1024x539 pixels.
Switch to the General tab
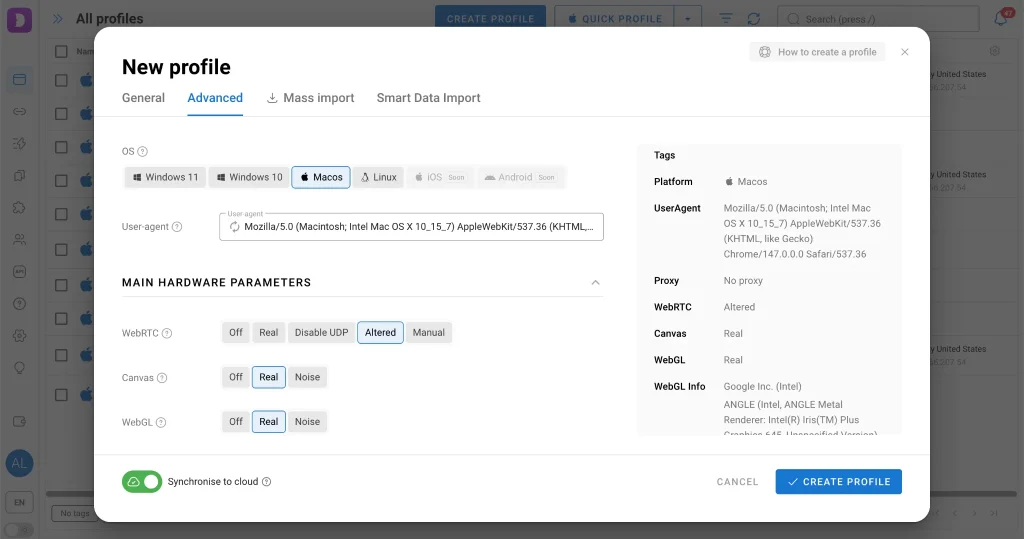(x=143, y=98)
